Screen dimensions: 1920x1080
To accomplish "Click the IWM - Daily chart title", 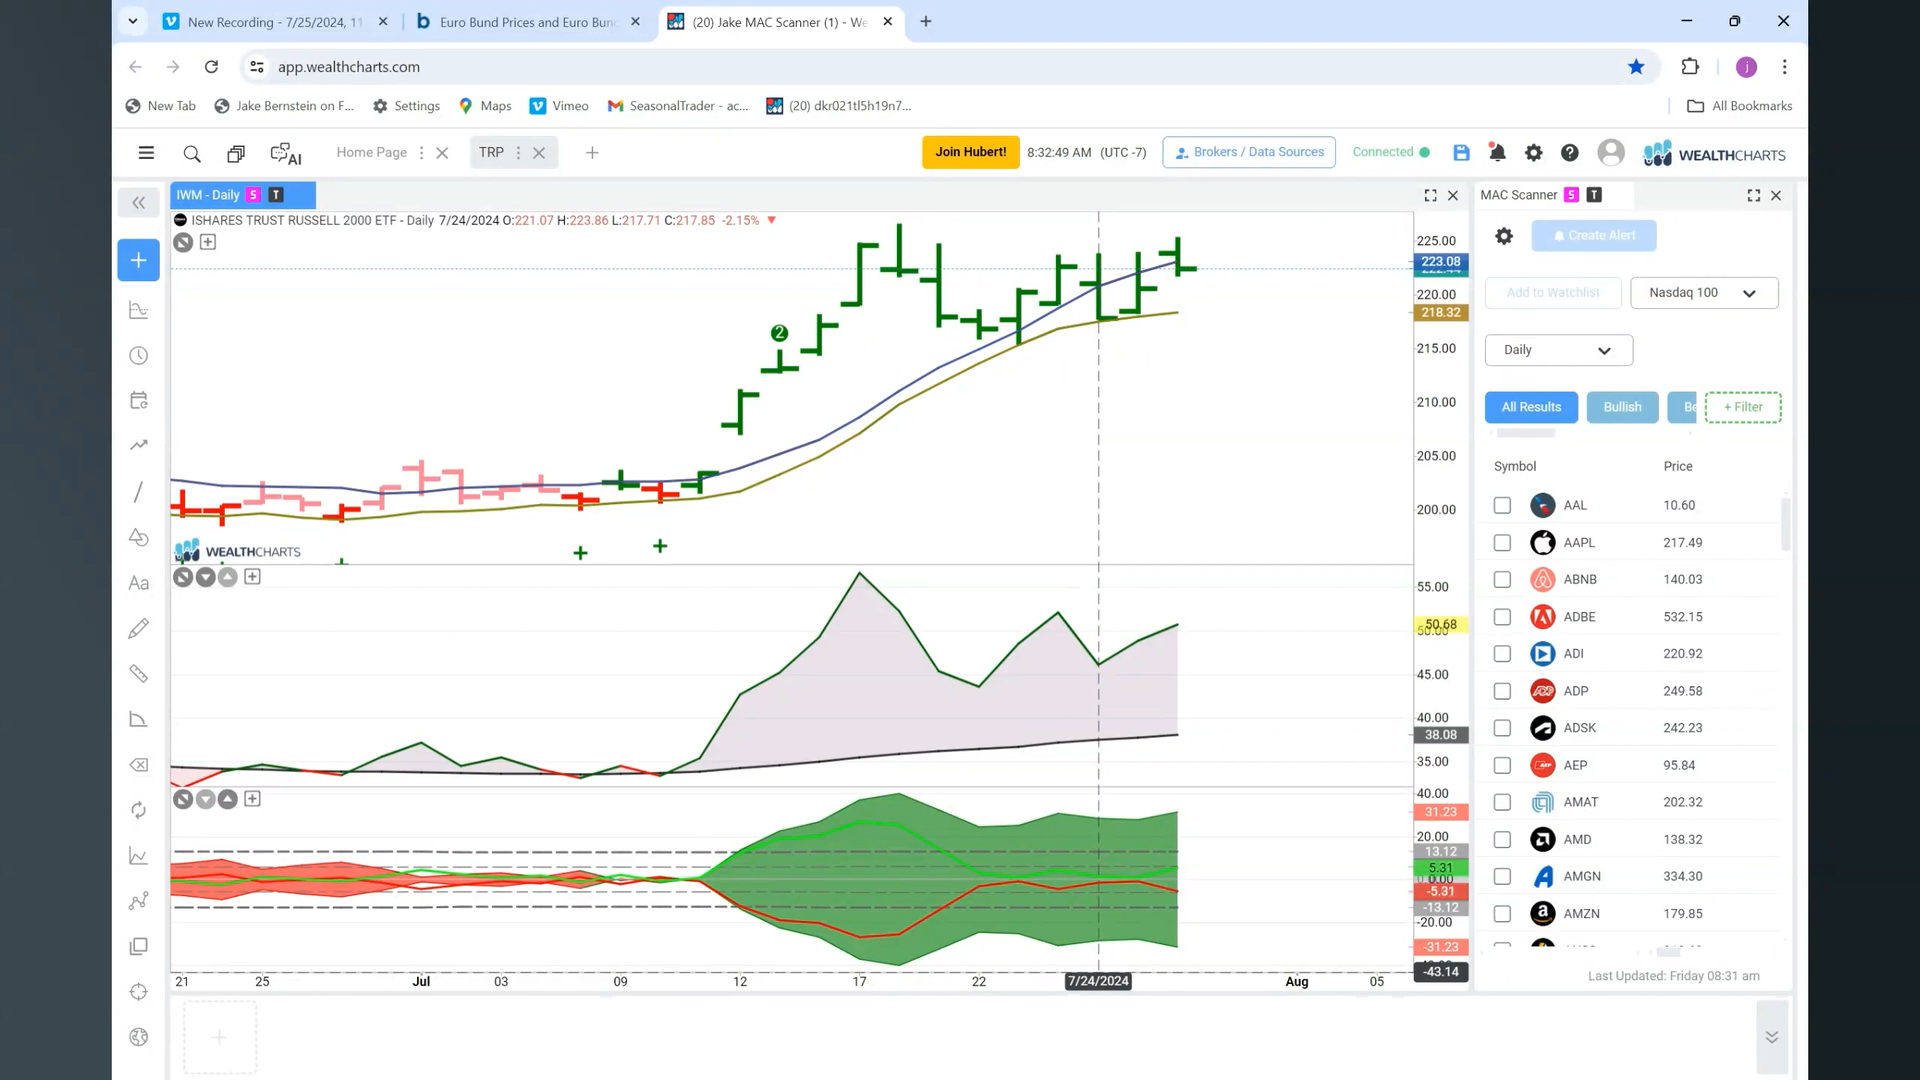I will pos(208,195).
